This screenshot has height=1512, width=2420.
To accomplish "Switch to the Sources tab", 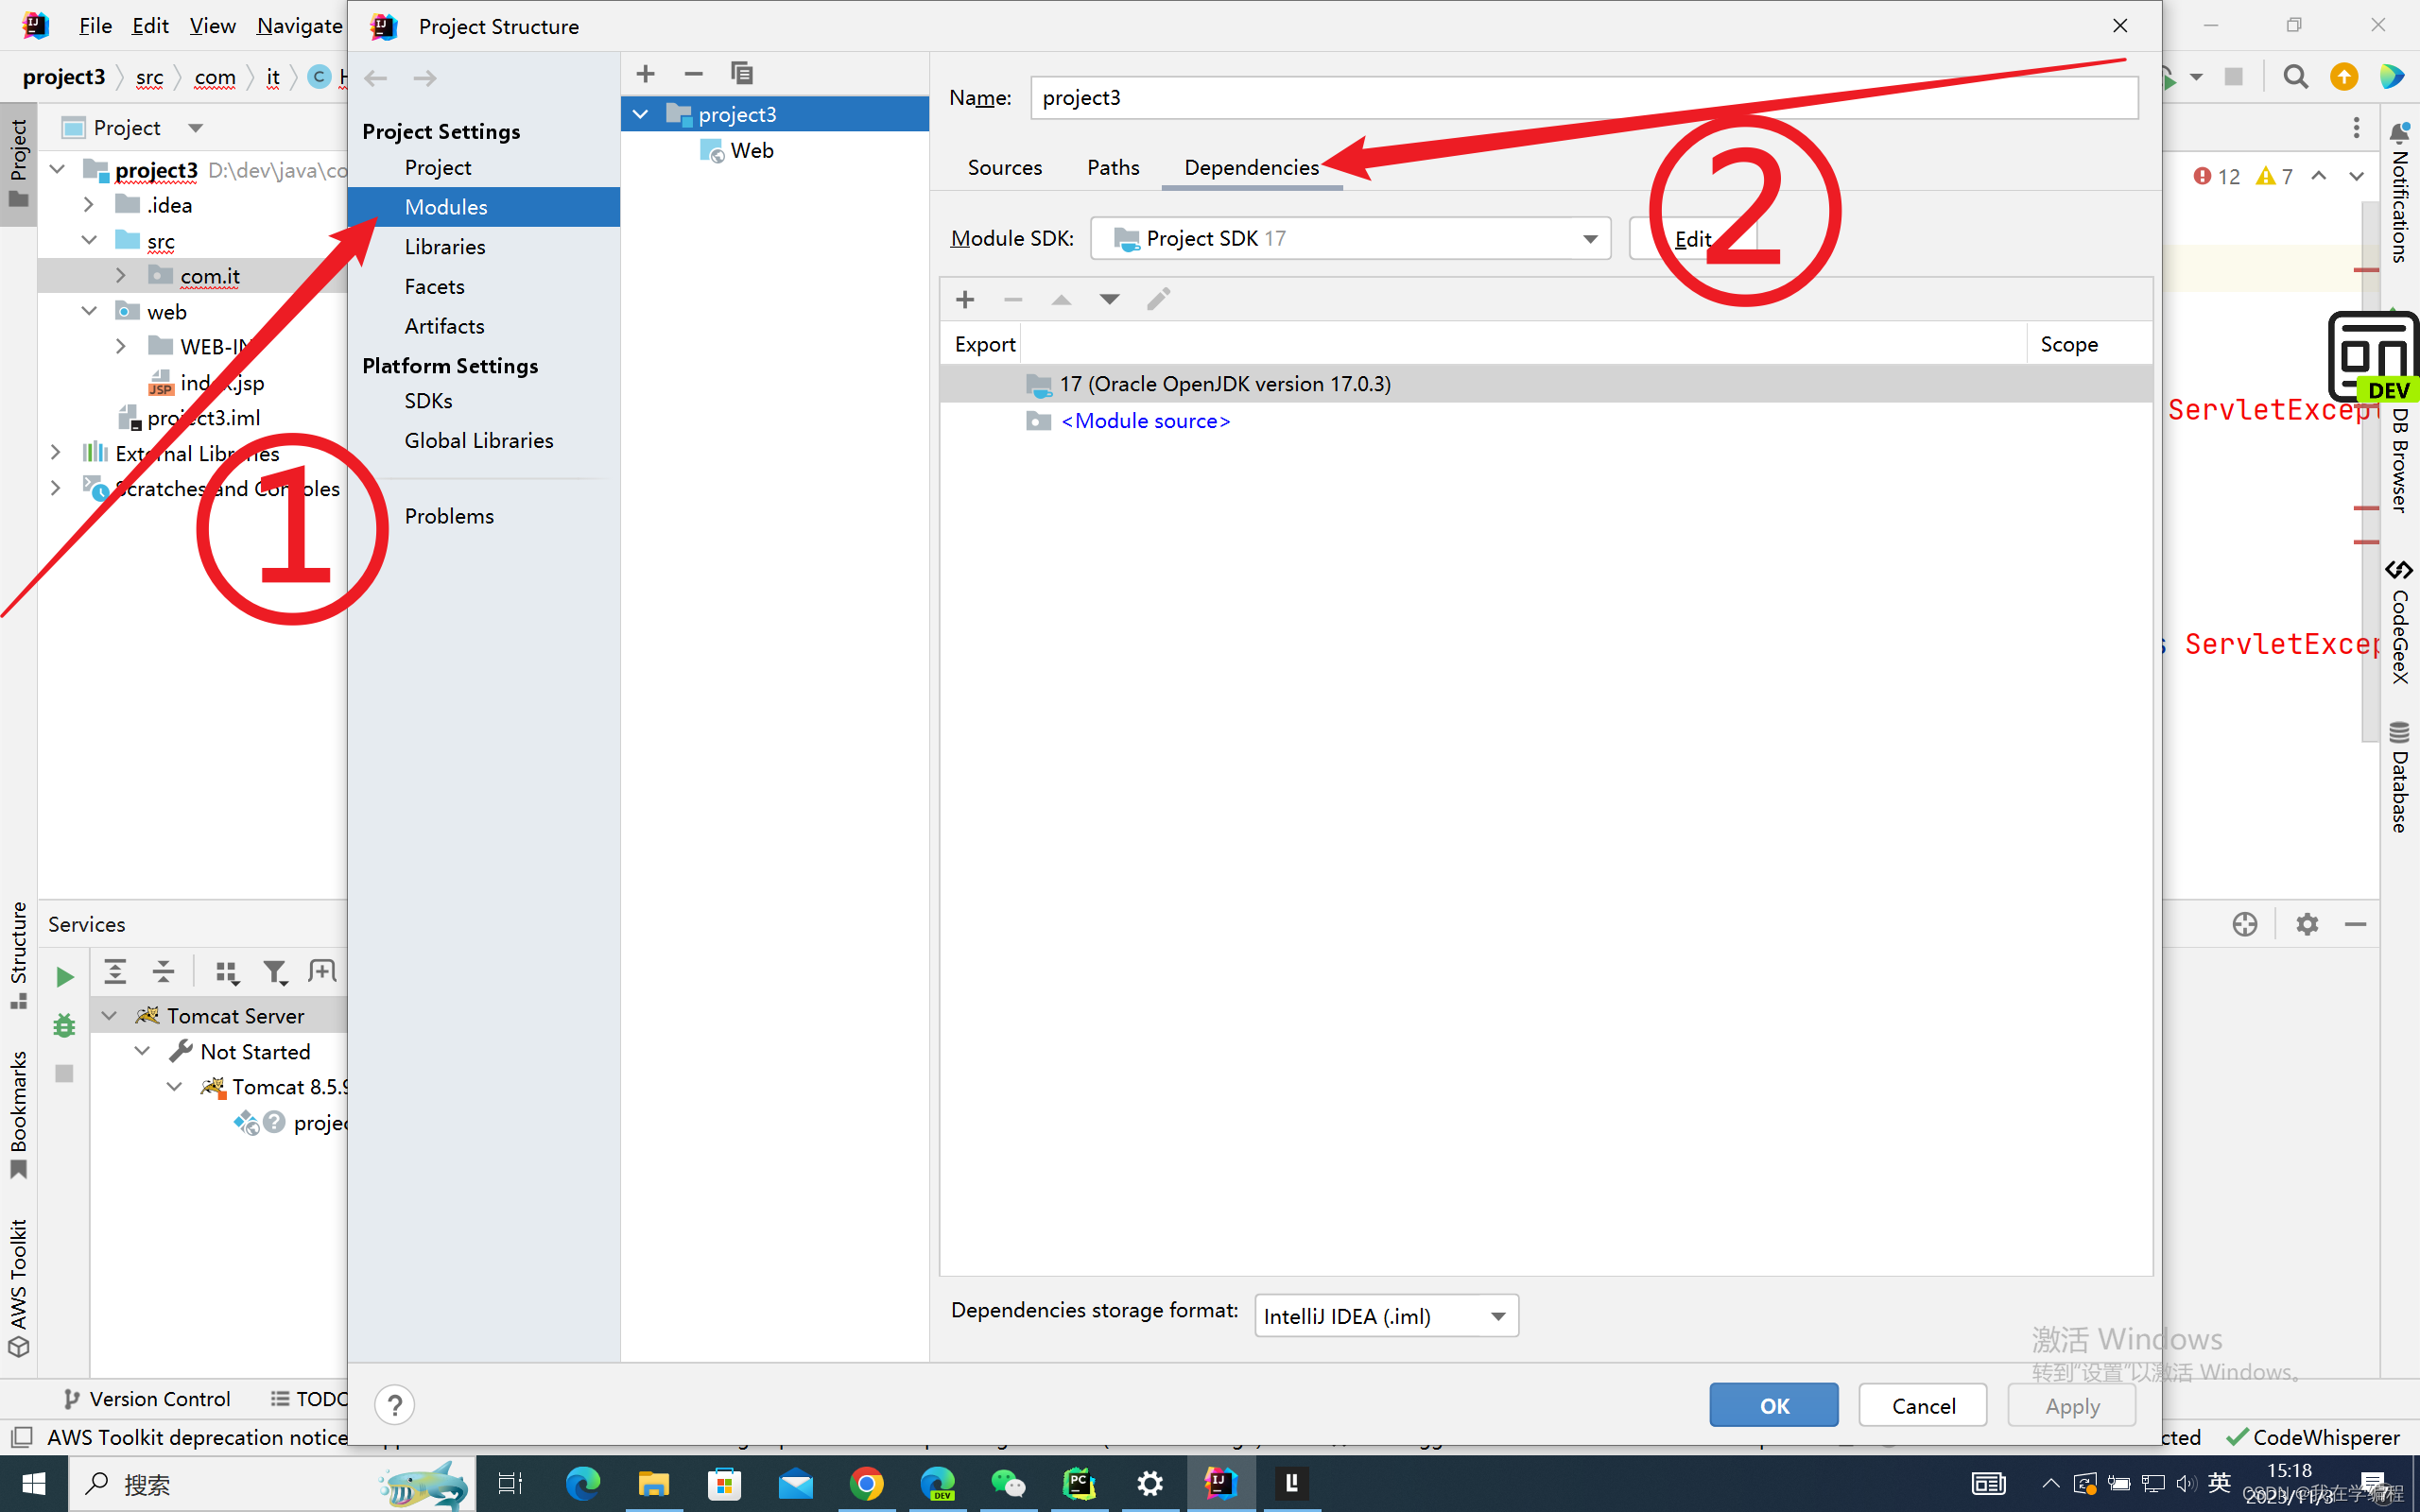I will (x=1004, y=167).
